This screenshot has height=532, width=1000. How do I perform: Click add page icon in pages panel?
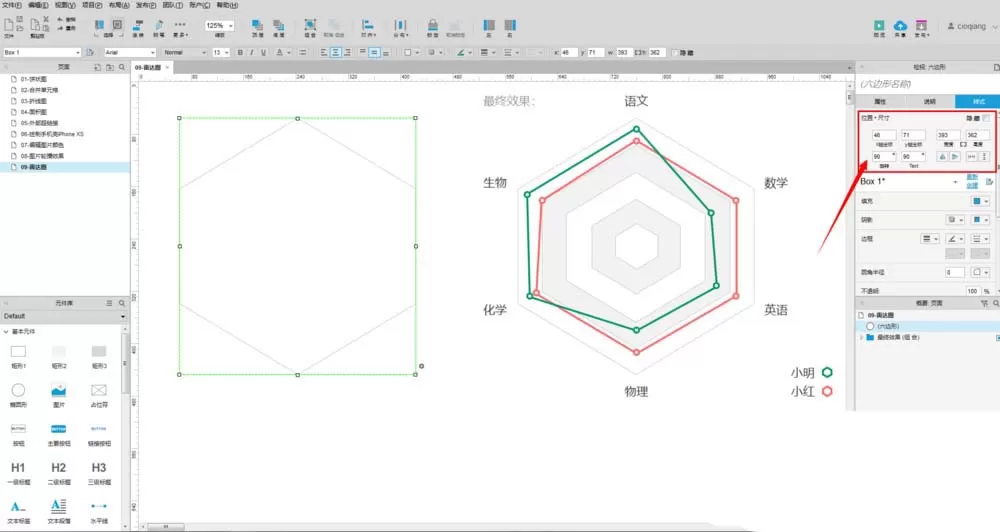[x=98, y=67]
